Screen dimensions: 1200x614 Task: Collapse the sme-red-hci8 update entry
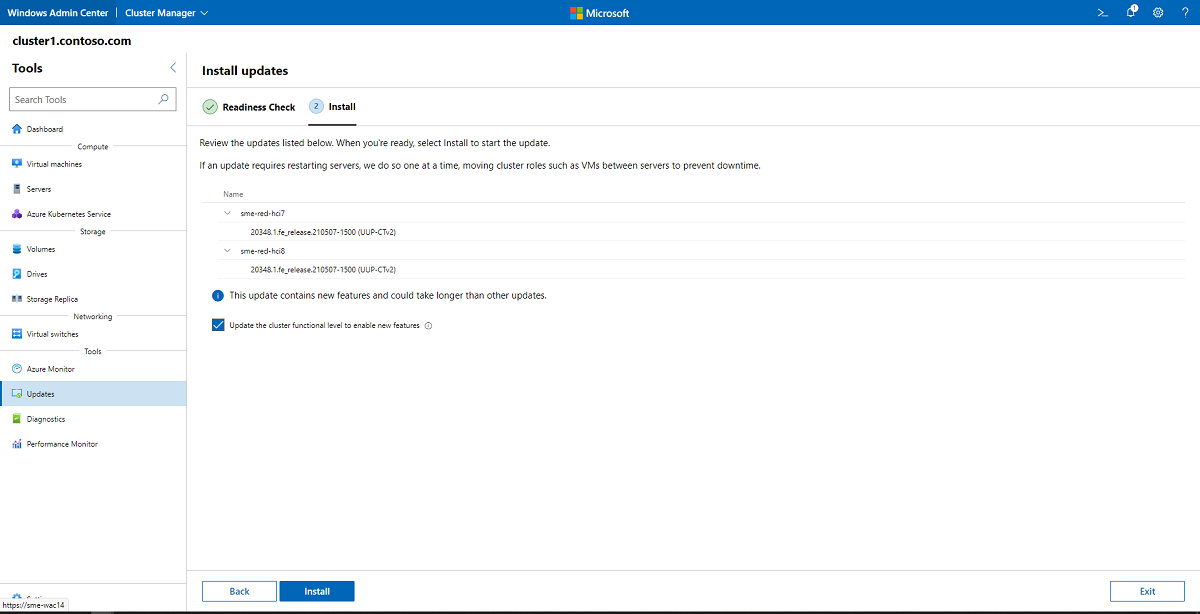coord(226,250)
